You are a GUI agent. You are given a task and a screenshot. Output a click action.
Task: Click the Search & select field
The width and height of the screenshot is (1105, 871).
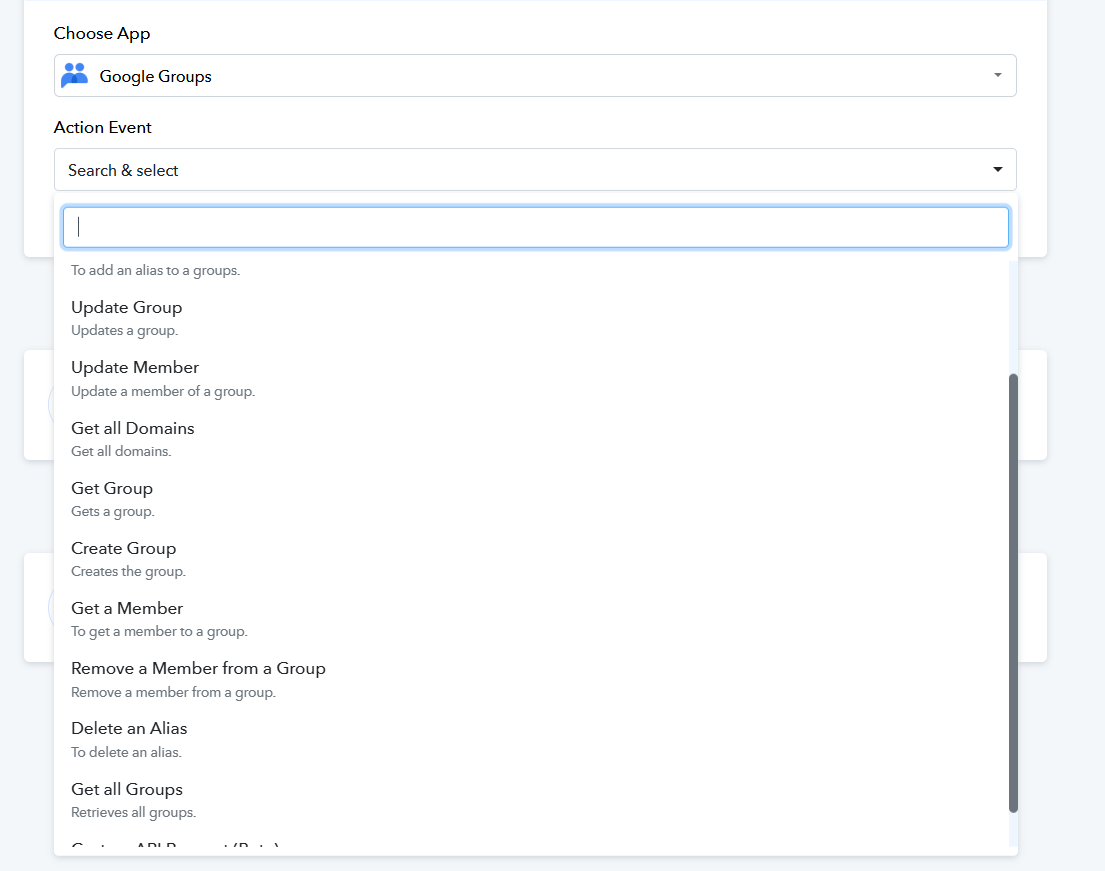point(535,170)
